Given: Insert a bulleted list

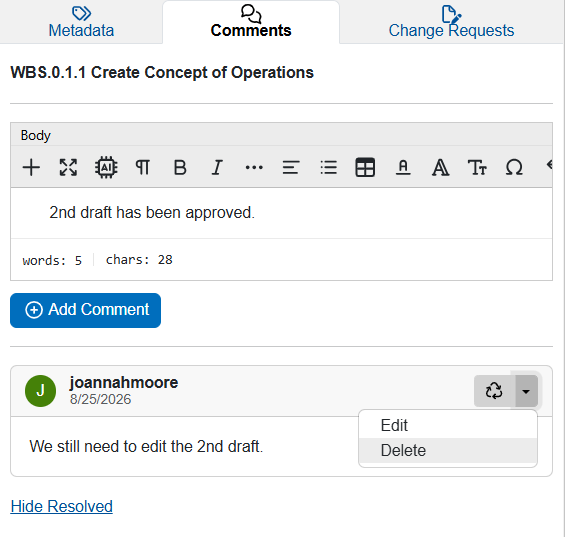Looking at the screenshot, I should [x=329, y=168].
